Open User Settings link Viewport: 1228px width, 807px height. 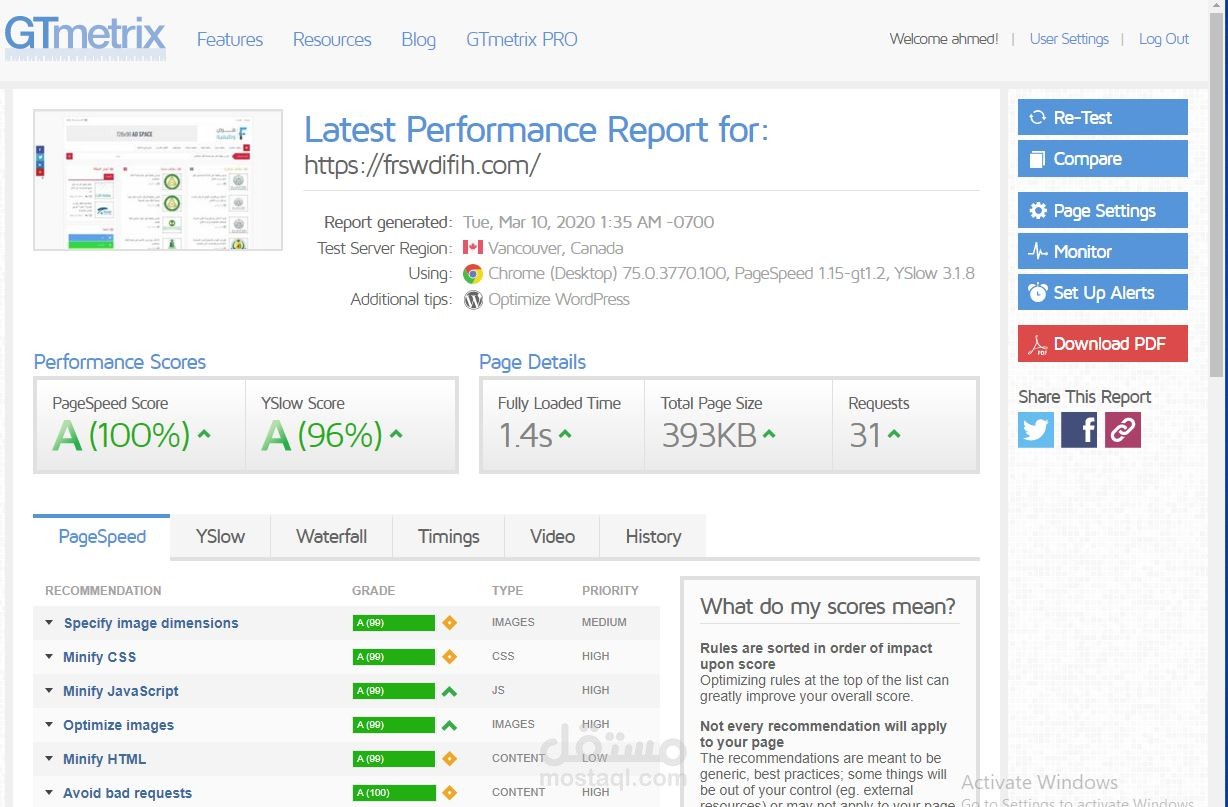(1069, 39)
